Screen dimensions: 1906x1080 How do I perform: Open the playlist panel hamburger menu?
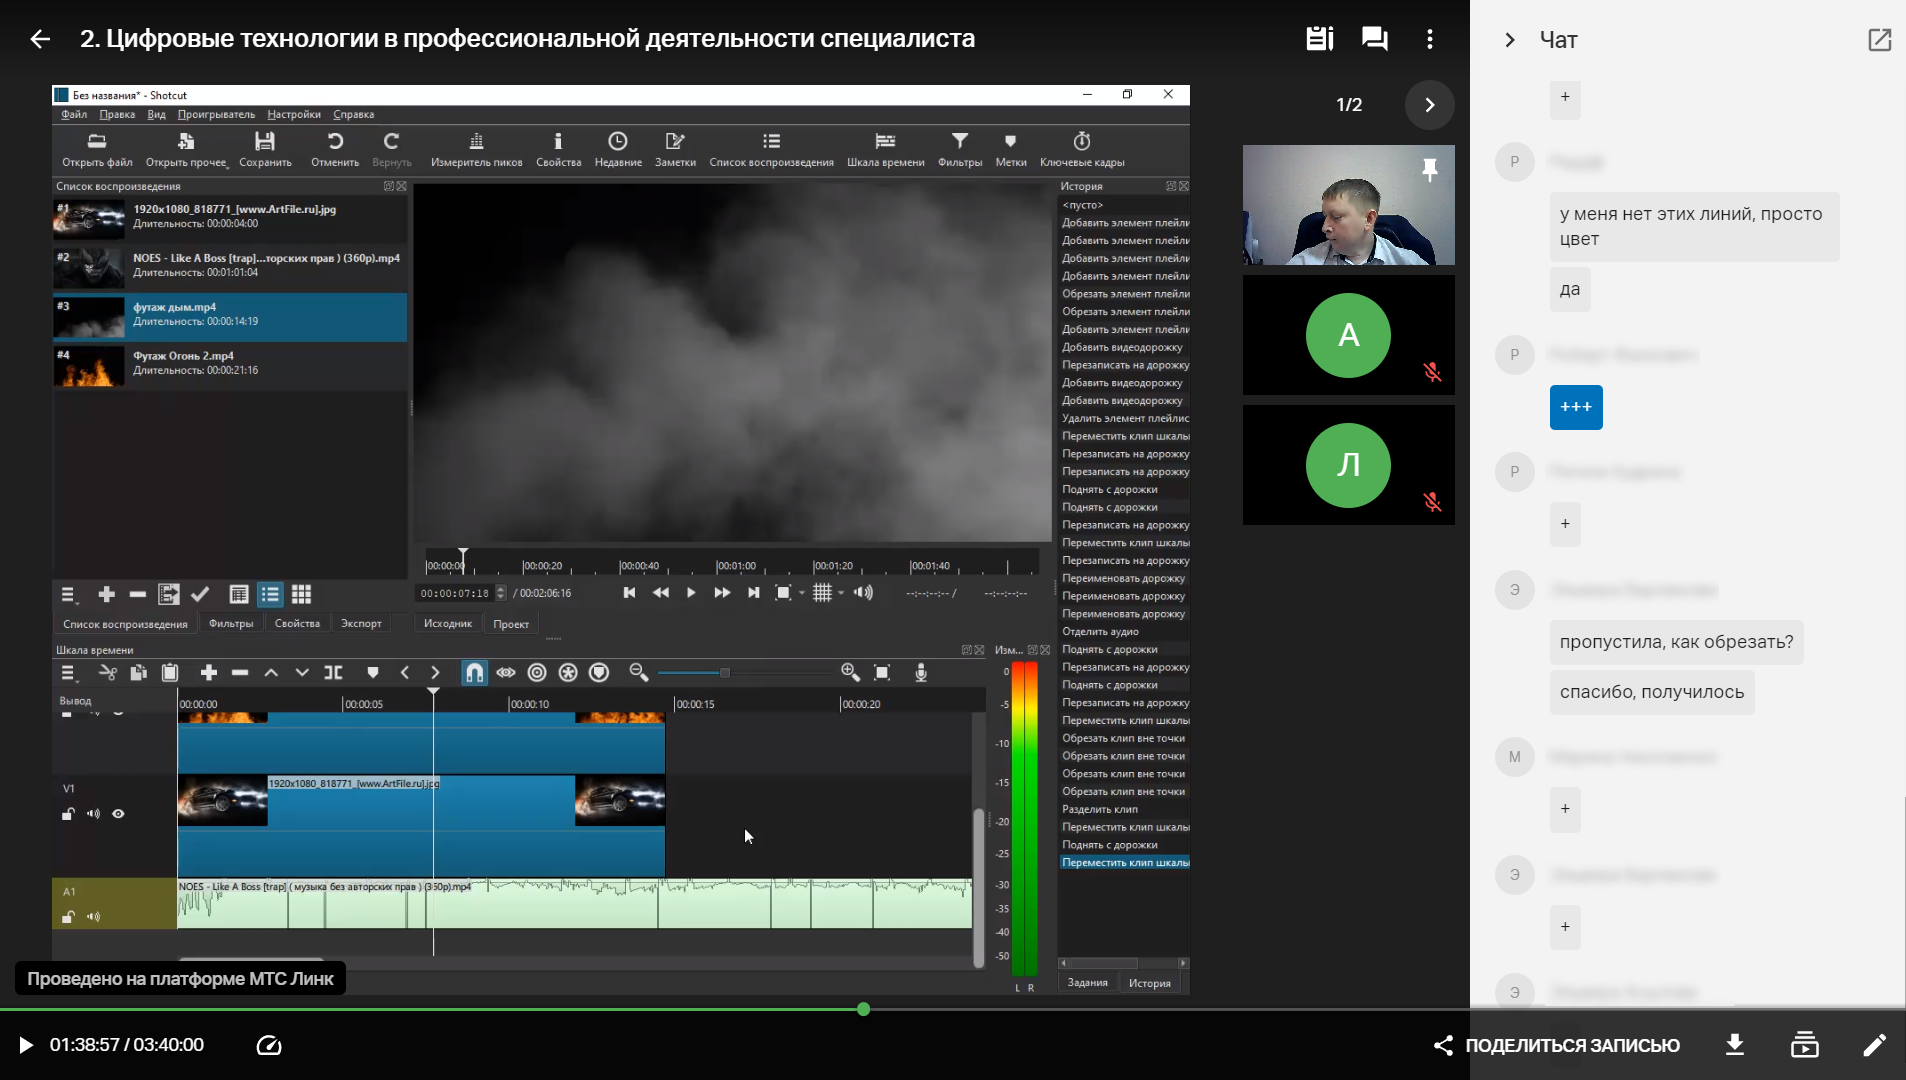68,594
